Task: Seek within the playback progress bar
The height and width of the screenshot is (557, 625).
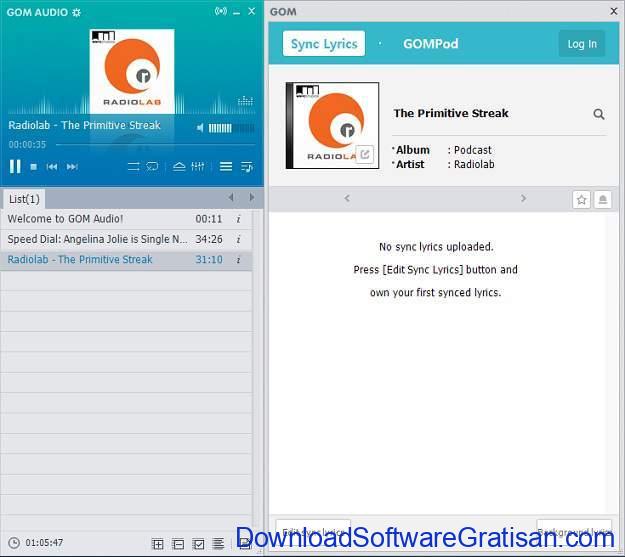Action: pyautogui.click(x=155, y=145)
